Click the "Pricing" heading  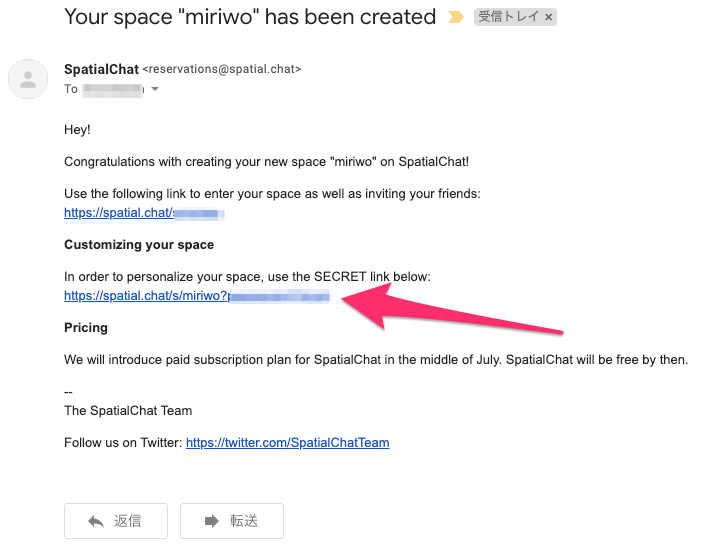click(86, 328)
